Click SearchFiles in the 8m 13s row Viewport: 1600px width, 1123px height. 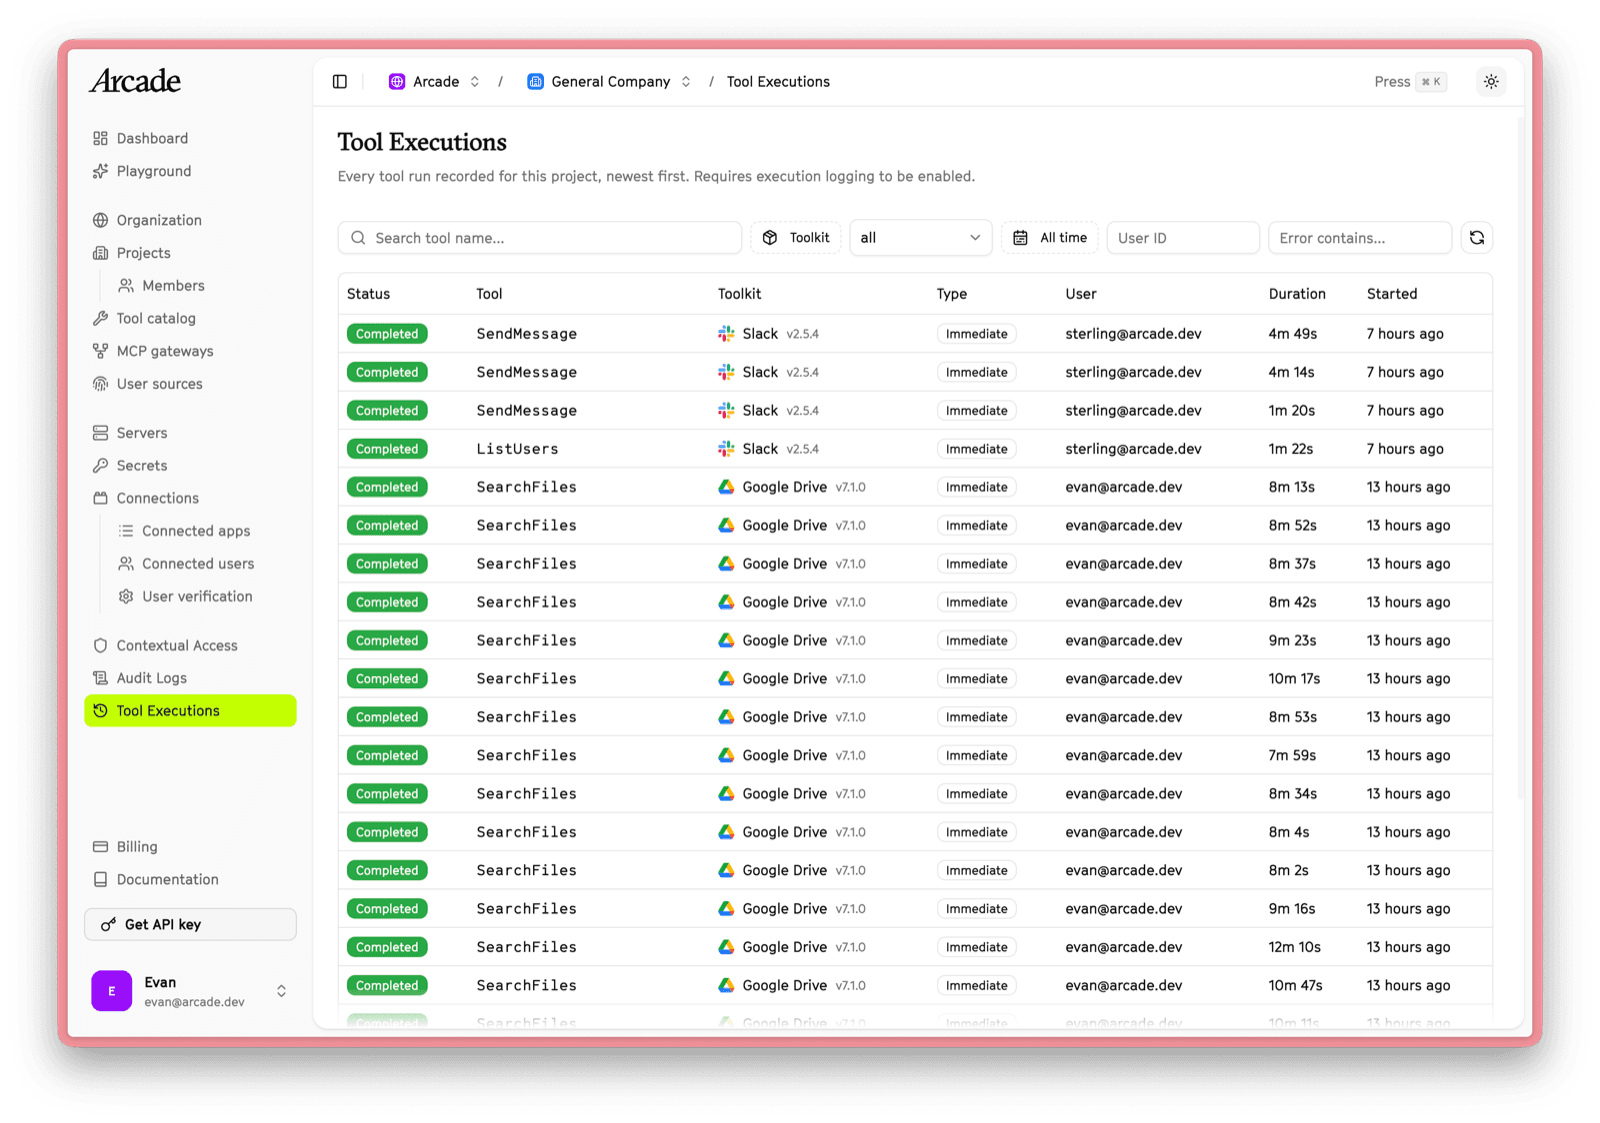[x=526, y=487]
